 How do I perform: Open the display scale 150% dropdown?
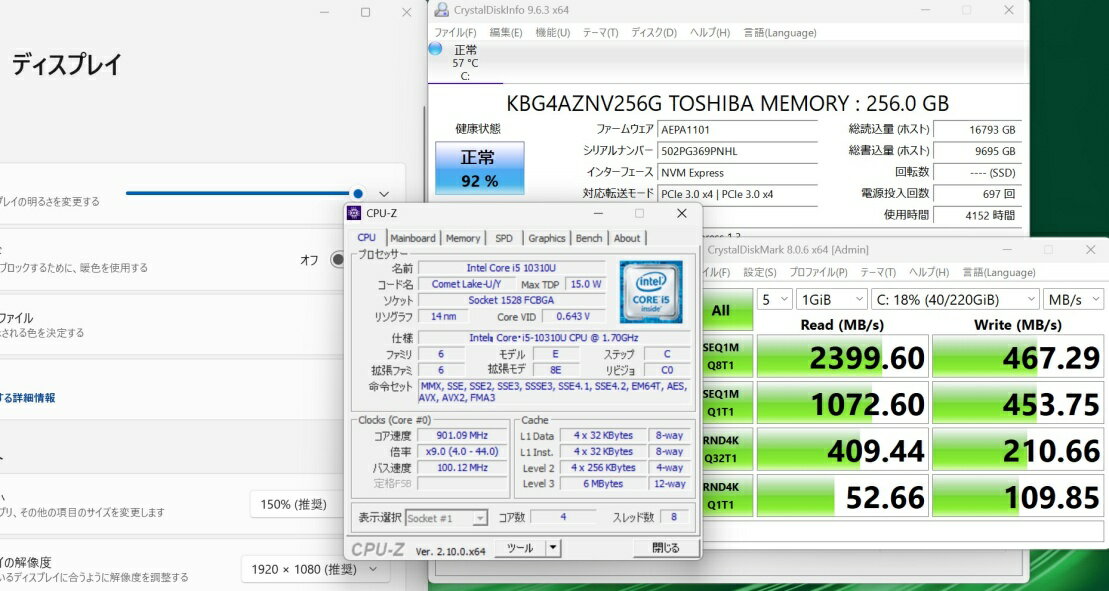(x=298, y=505)
